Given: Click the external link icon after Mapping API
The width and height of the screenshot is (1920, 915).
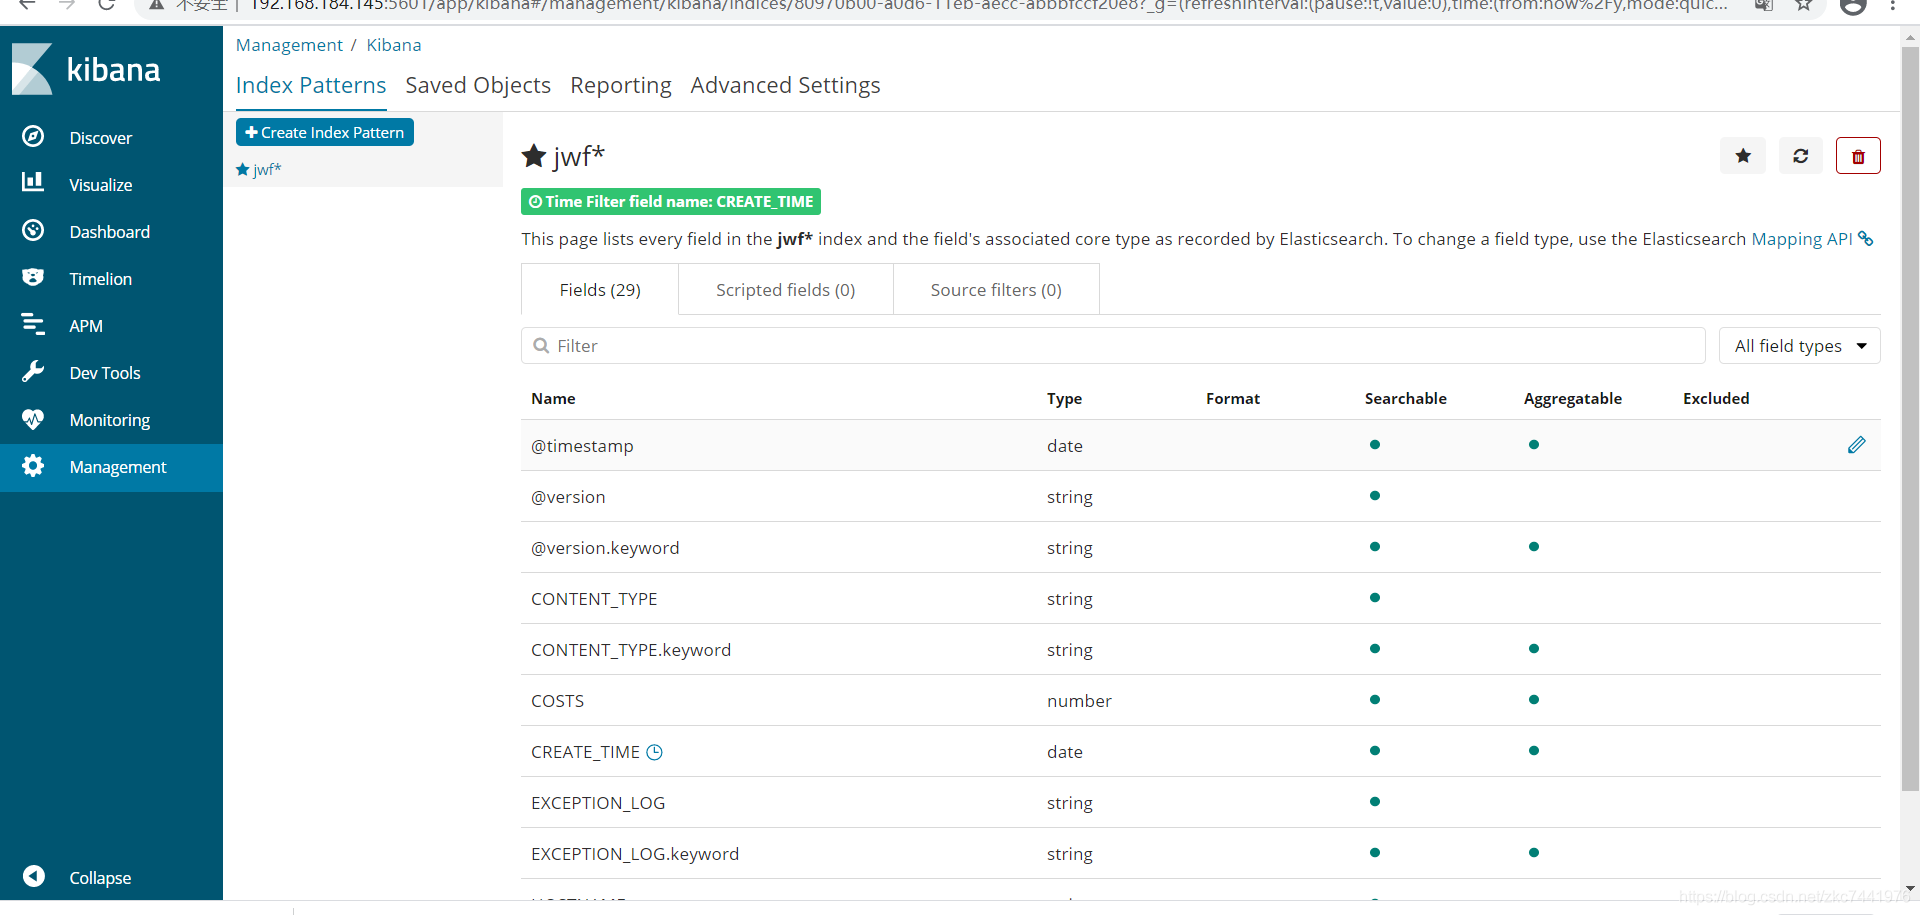Looking at the screenshot, I should coord(1865,239).
